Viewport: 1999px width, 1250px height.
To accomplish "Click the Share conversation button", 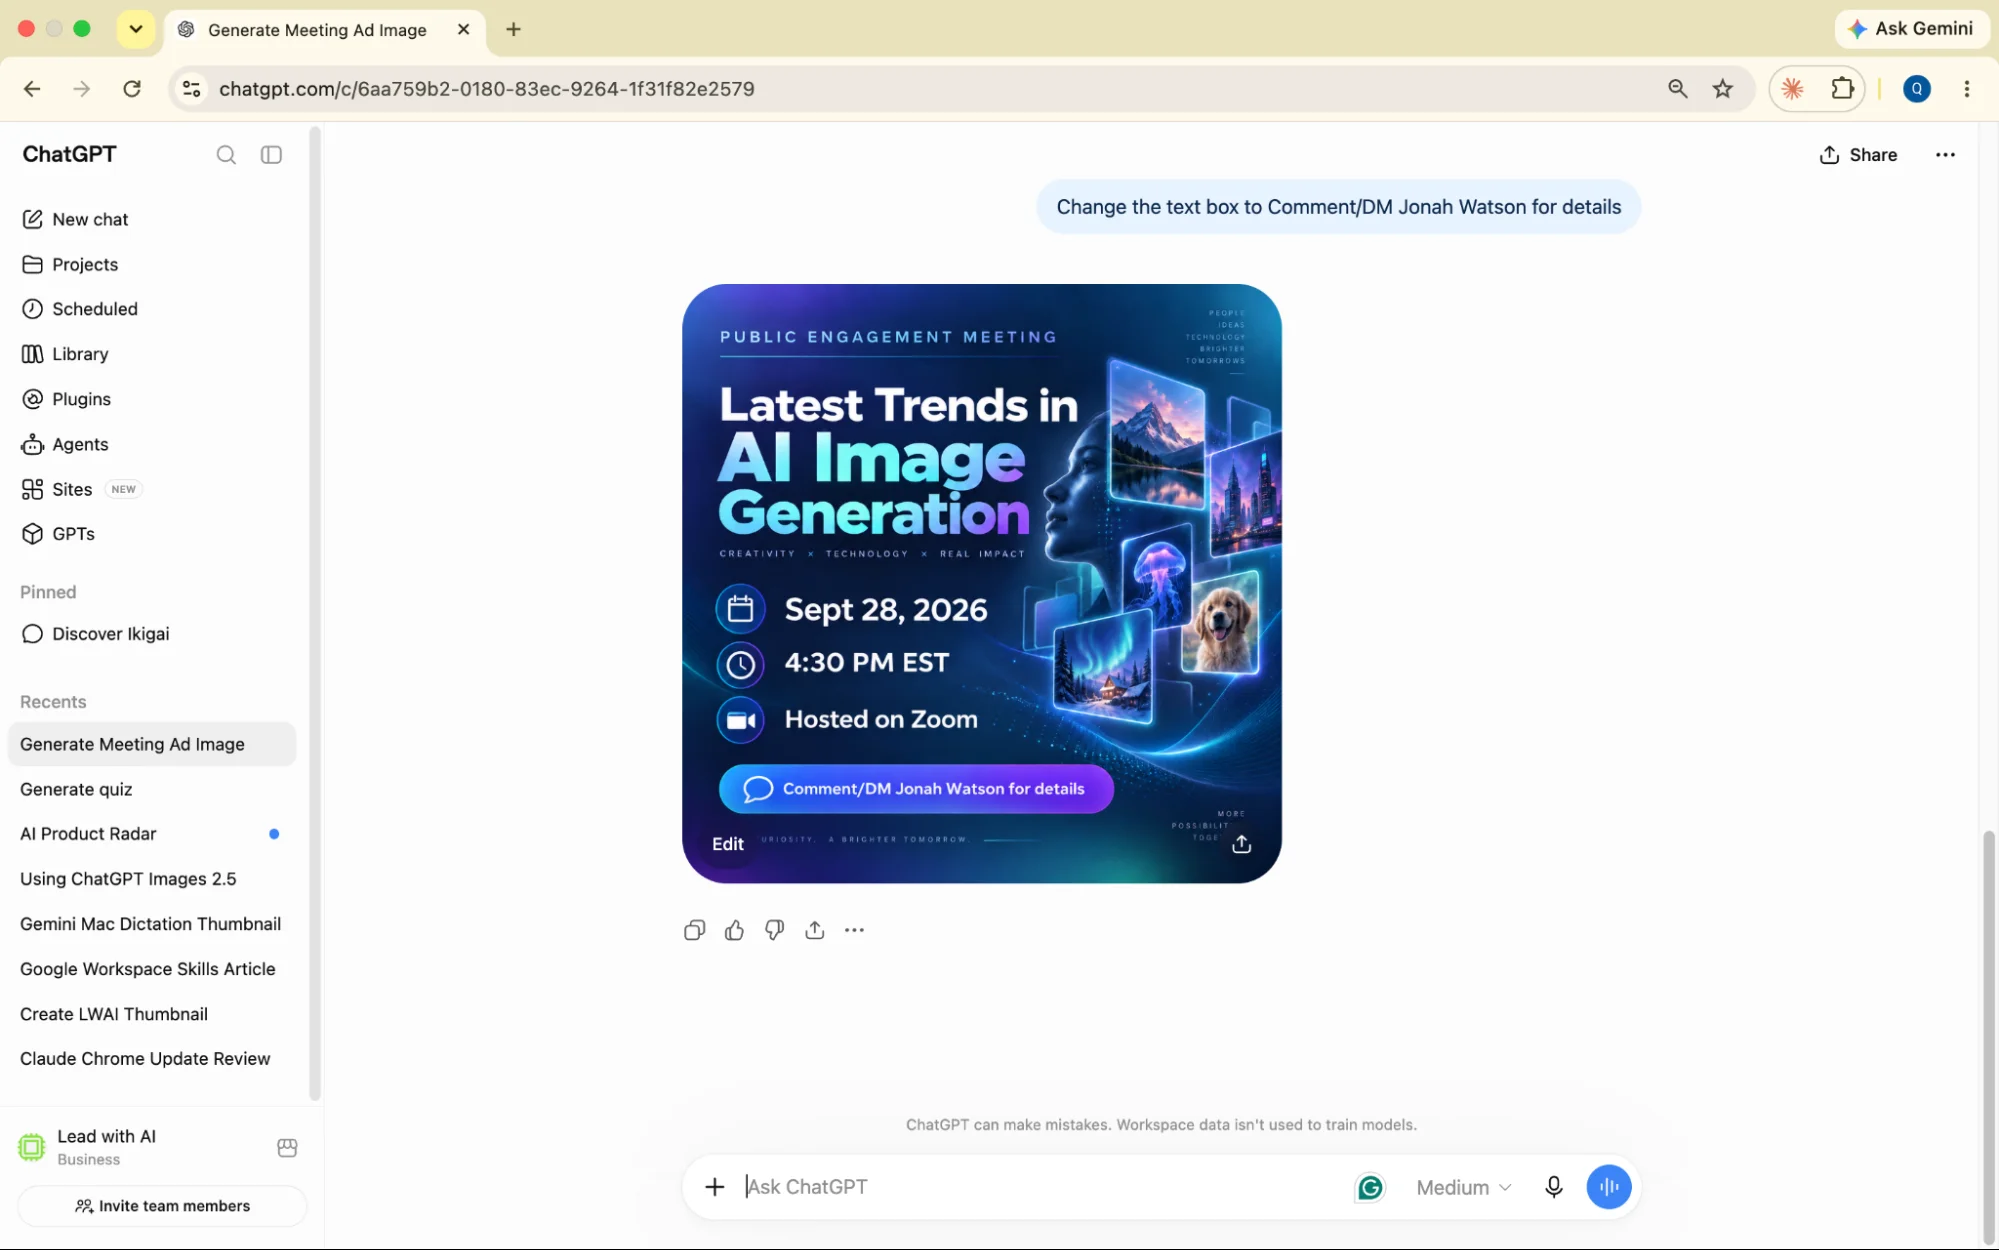I will [1858, 155].
